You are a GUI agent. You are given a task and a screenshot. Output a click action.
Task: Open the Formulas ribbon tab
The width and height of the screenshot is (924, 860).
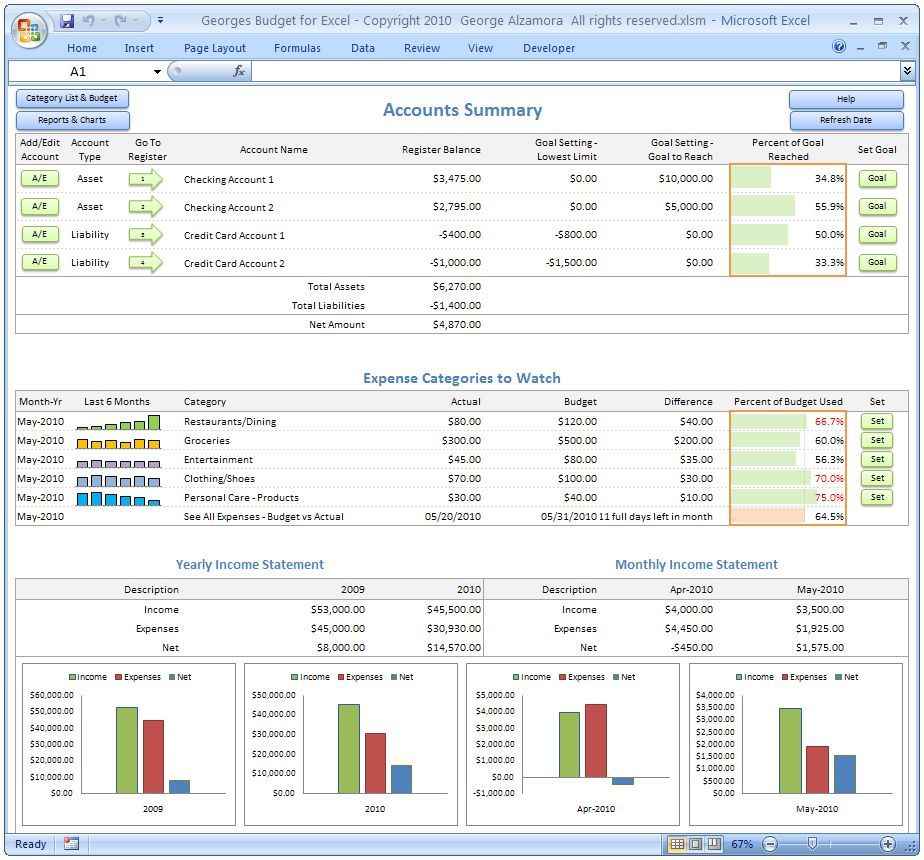pos(297,48)
